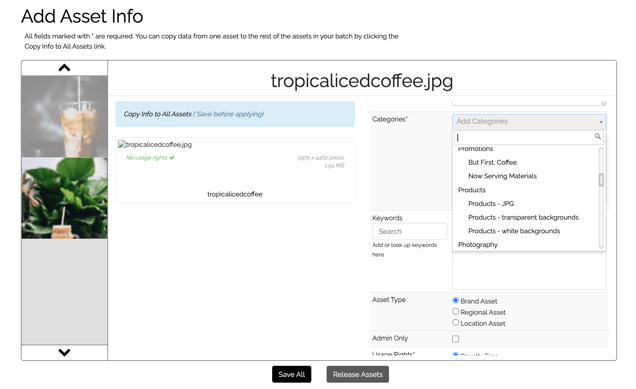The image size is (636, 389).
Task: Select Brand Asset radio button
Action: tap(456, 301)
